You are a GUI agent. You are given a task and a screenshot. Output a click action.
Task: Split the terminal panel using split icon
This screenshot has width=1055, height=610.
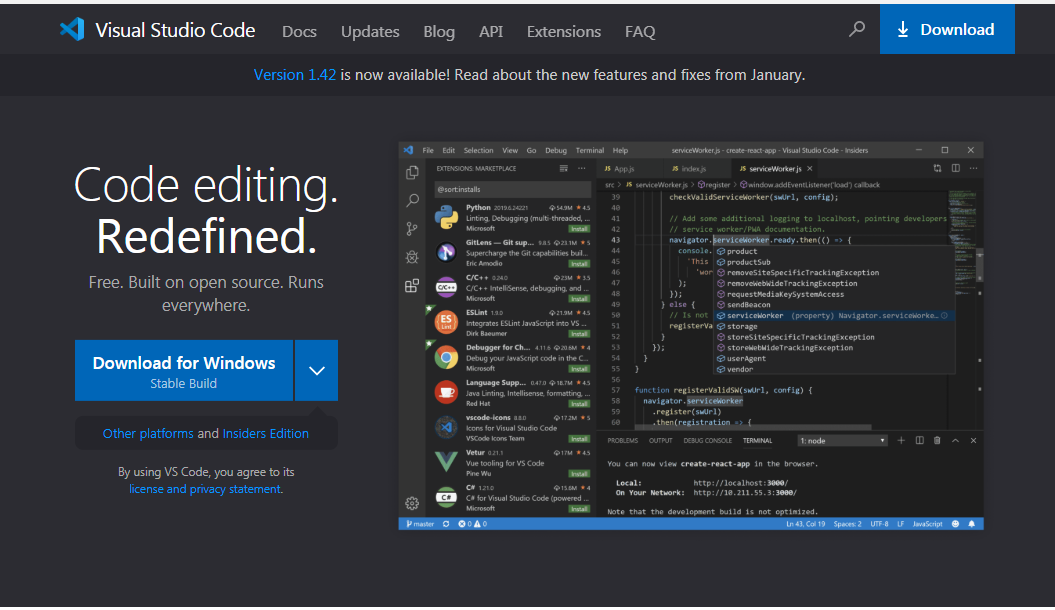pyautogui.click(x=919, y=441)
